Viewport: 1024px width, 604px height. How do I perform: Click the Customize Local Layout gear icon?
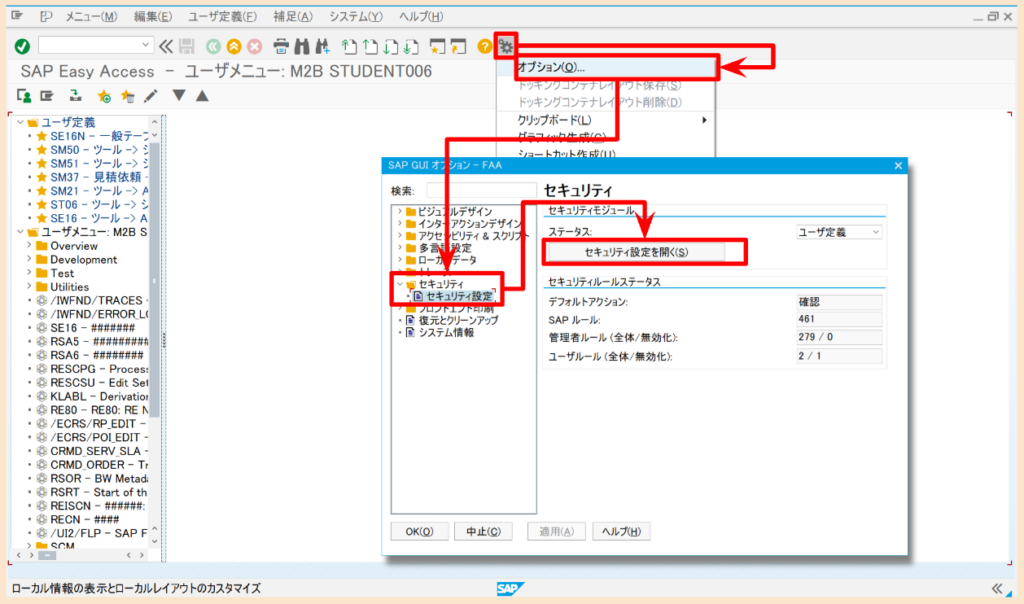coord(505,46)
